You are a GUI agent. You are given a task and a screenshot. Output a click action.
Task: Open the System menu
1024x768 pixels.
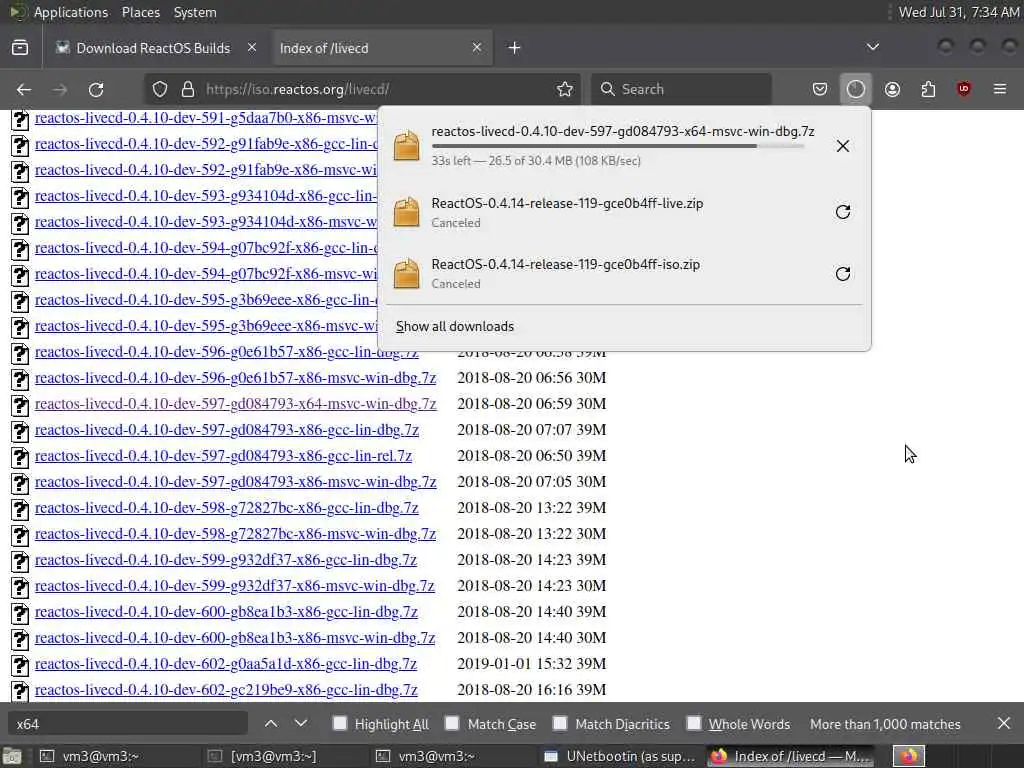click(195, 12)
